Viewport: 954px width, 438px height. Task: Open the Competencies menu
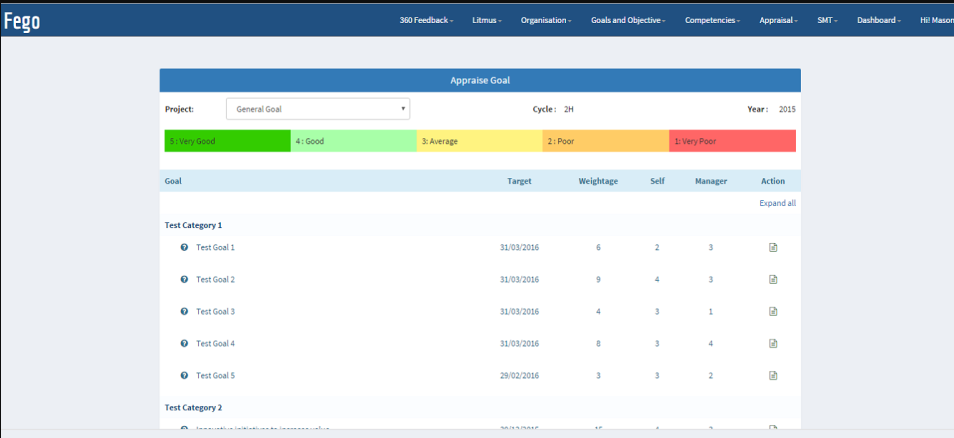click(x=712, y=20)
